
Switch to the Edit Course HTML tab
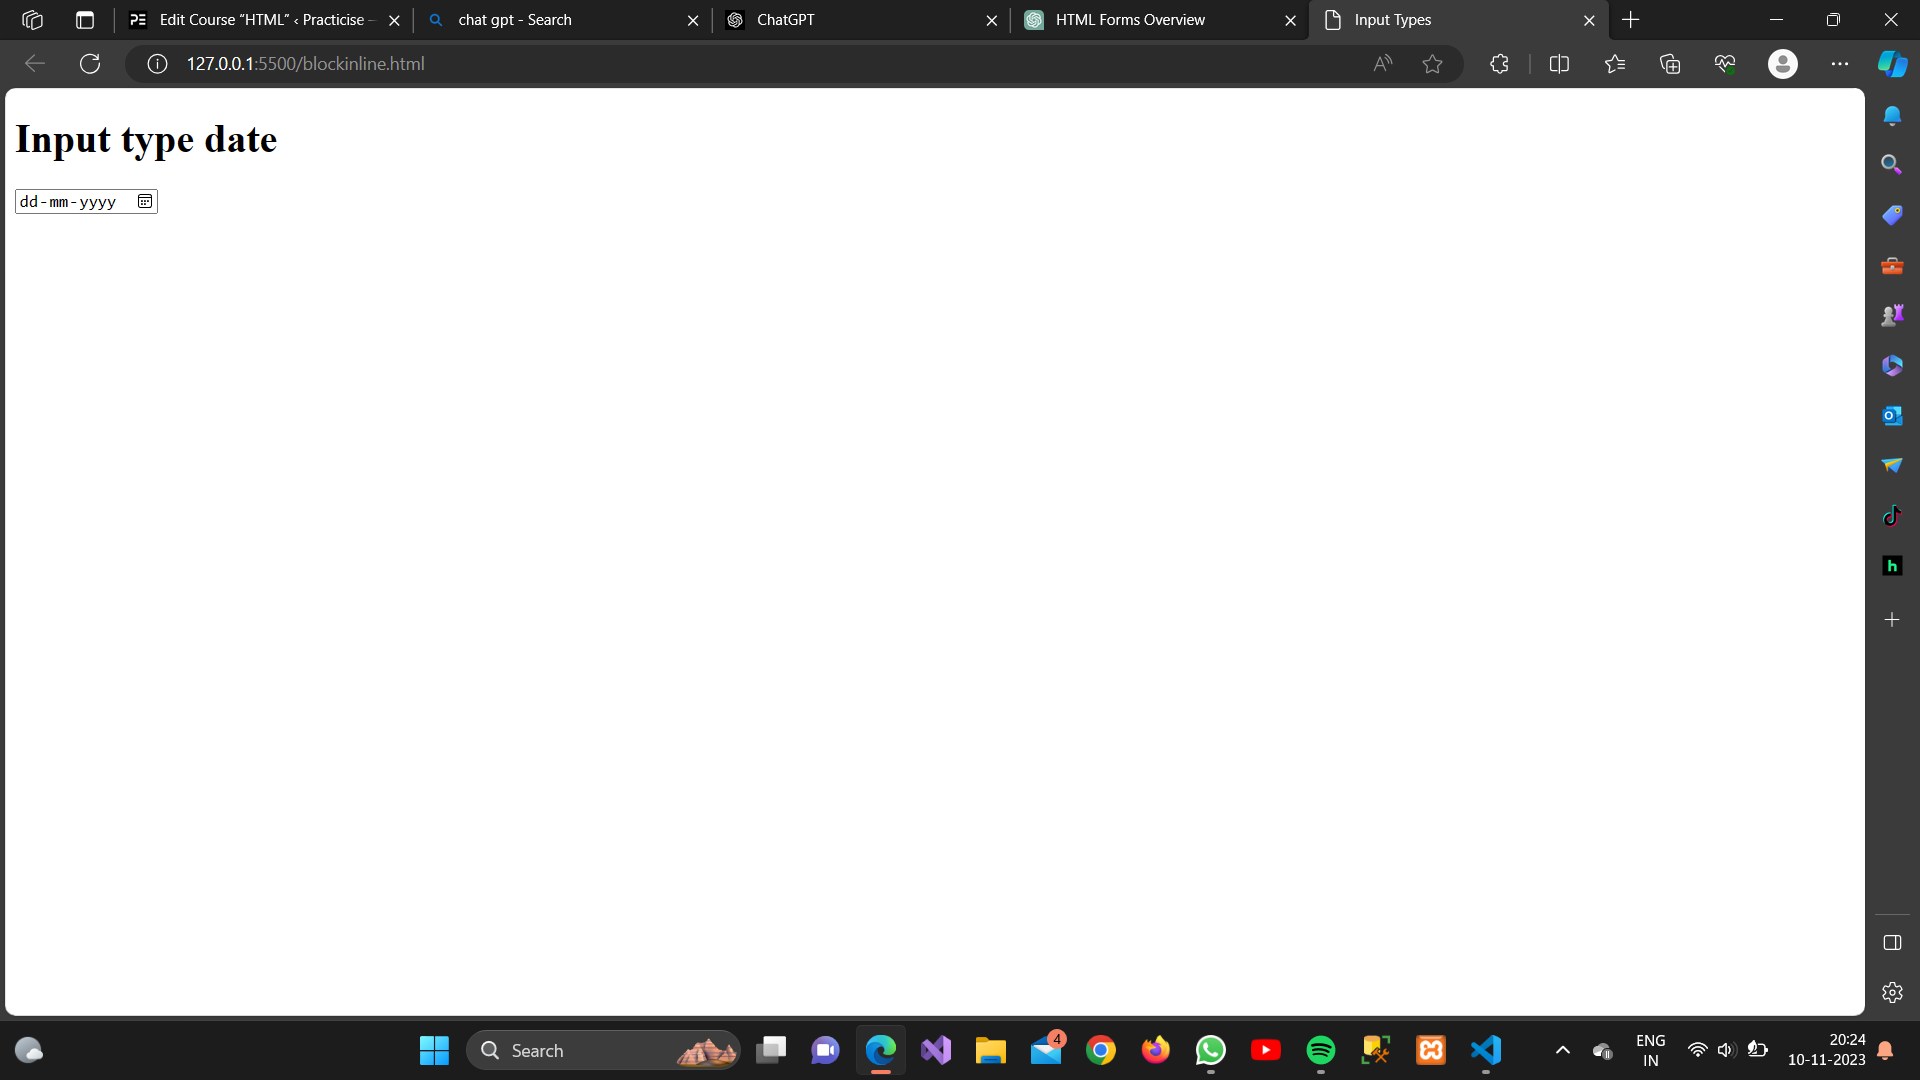point(264,20)
